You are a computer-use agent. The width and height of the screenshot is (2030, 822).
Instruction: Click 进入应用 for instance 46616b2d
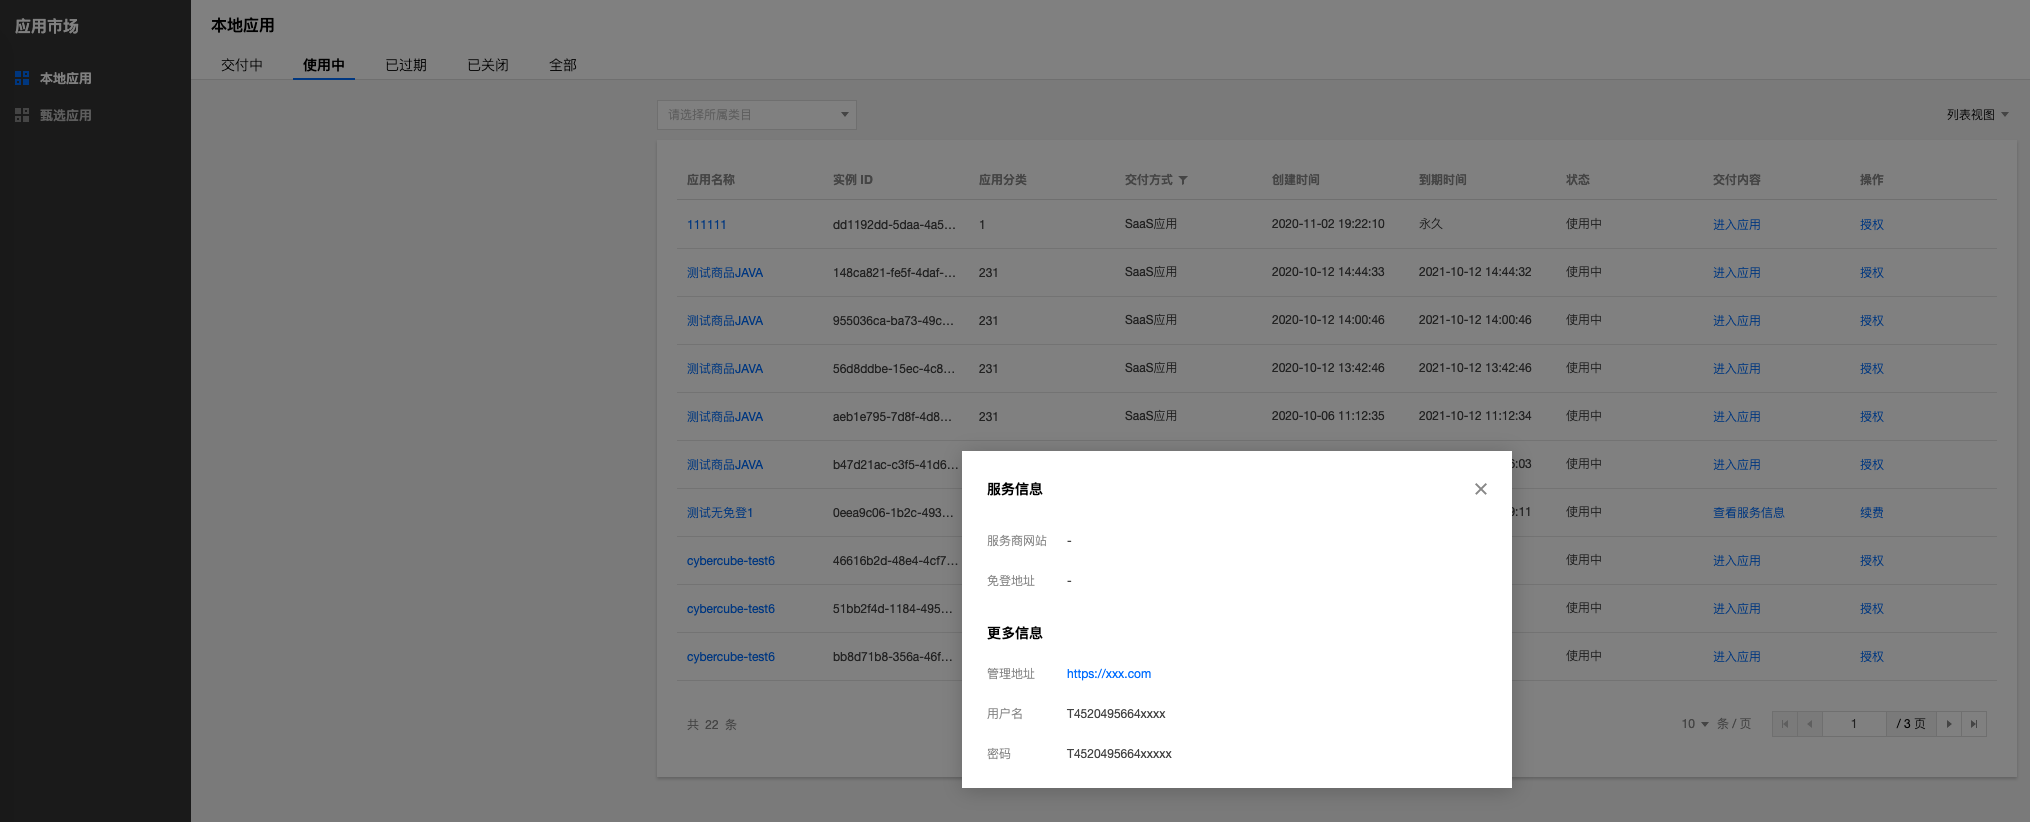(x=1737, y=561)
